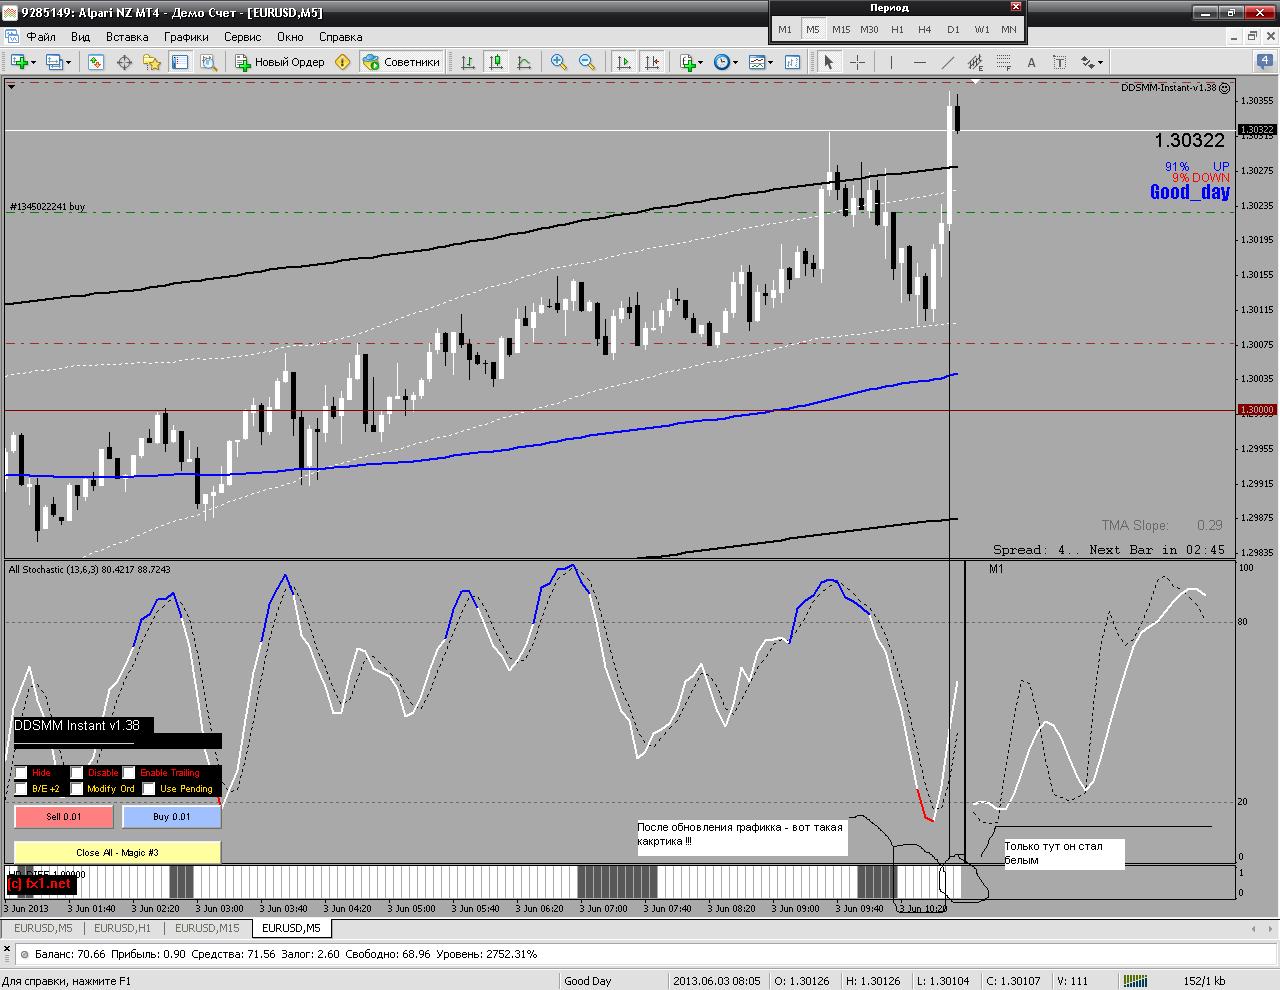1280x990 pixels.
Task: Click the Sell 0.01 button
Action: 64,817
